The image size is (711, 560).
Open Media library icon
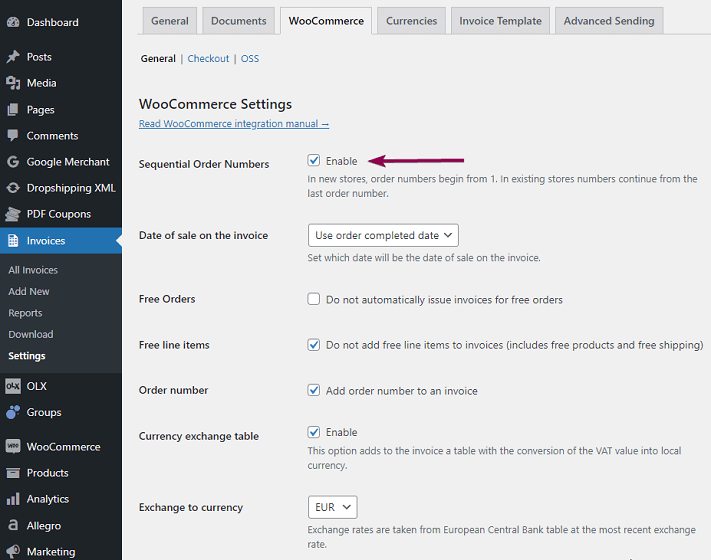pos(13,83)
